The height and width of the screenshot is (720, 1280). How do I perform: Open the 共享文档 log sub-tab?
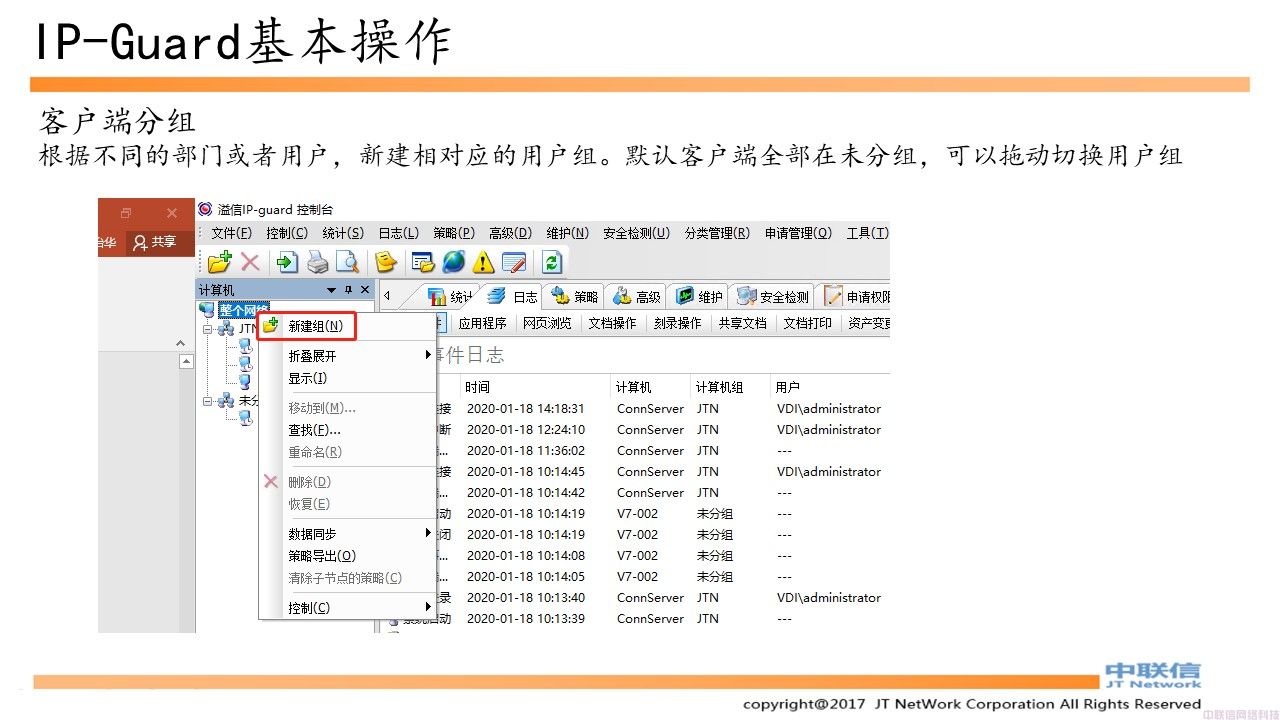(742, 323)
